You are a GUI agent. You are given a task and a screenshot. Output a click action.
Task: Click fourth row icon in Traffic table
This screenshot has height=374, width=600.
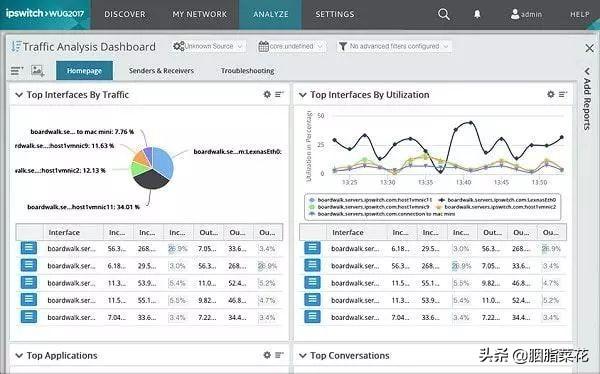29,300
